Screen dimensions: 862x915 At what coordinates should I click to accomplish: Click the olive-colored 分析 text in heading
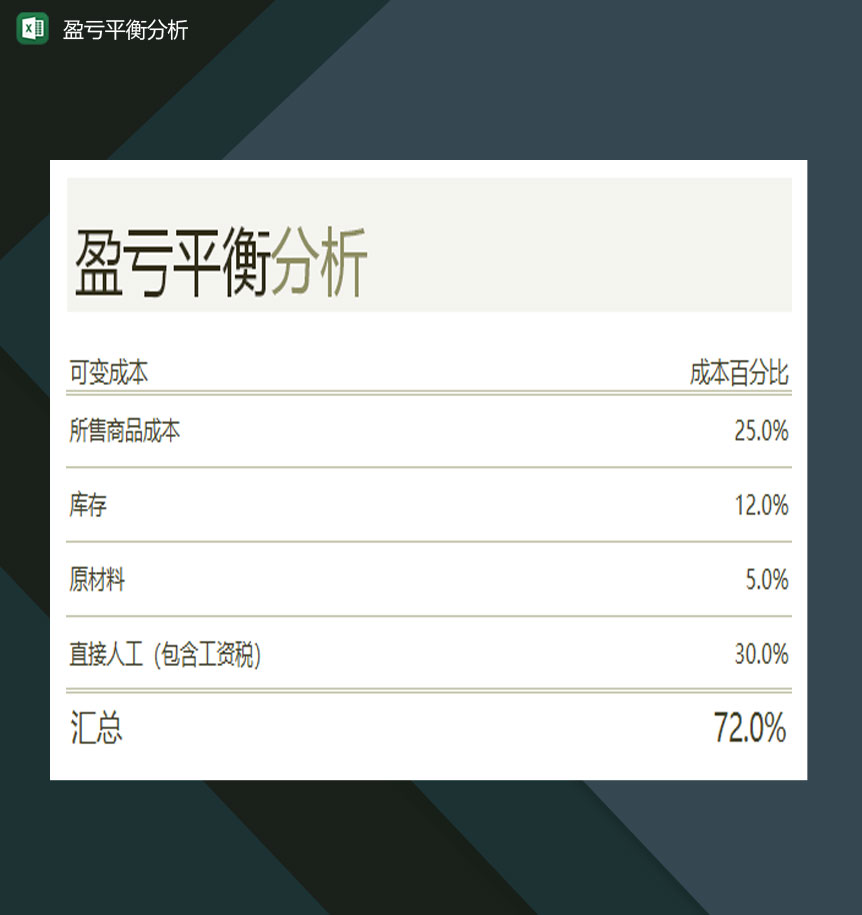tap(319, 262)
